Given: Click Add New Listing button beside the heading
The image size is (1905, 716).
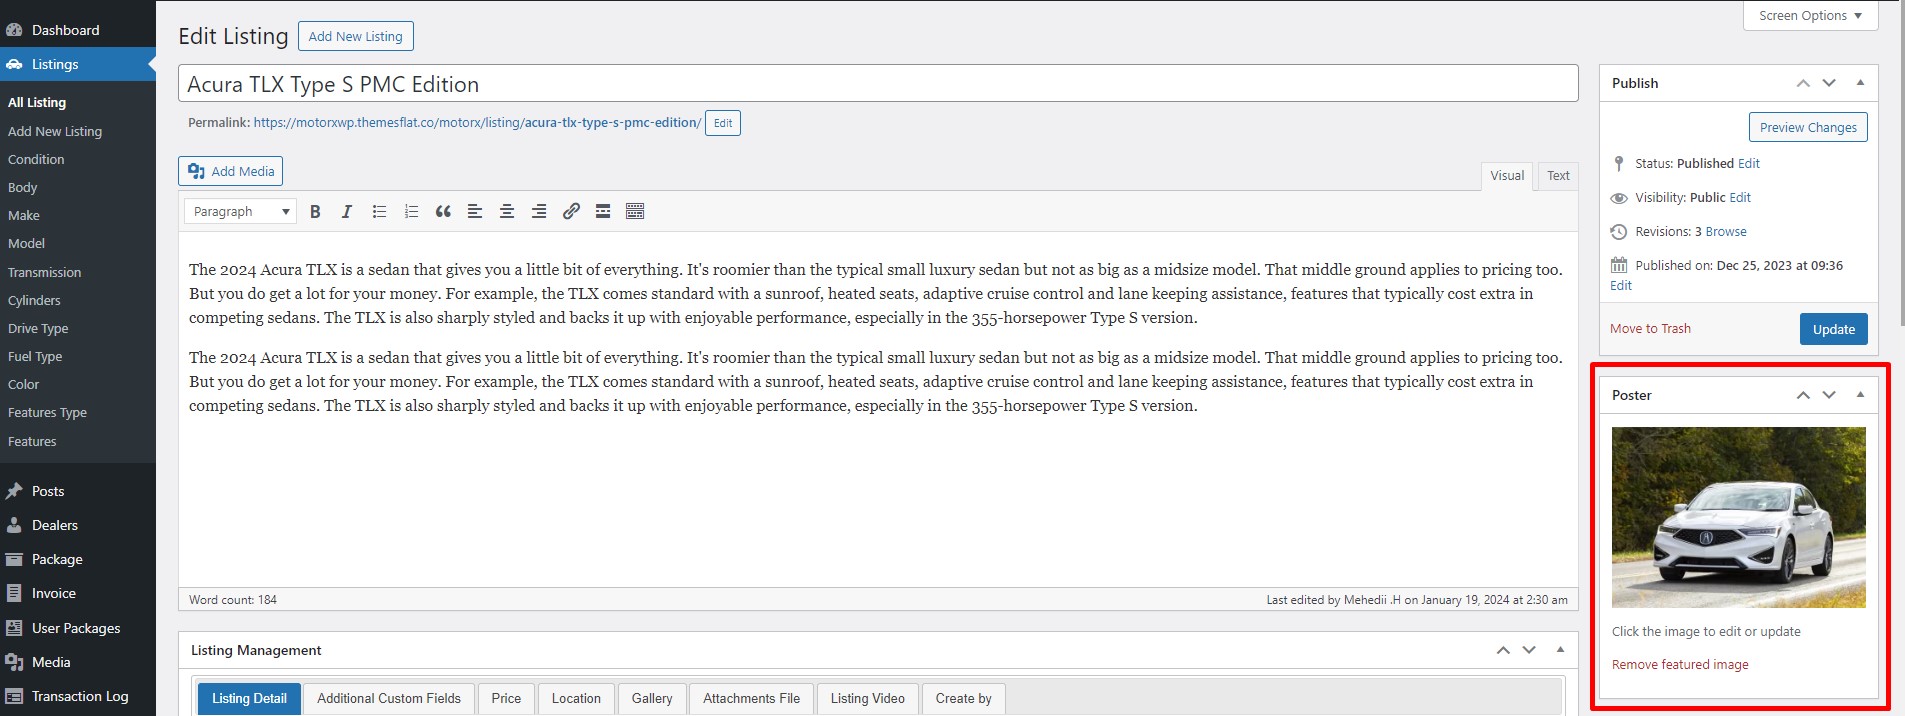Looking at the screenshot, I should click(x=356, y=36).
